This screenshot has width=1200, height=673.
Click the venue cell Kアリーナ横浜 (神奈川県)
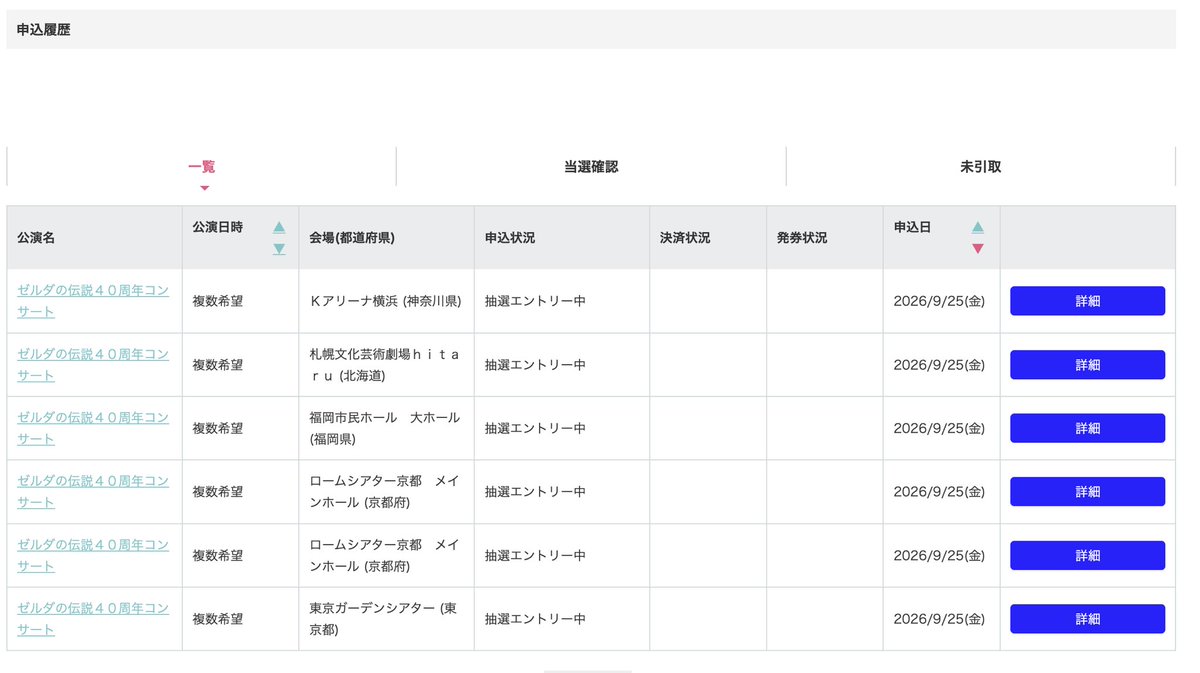(x=386, y=301)
